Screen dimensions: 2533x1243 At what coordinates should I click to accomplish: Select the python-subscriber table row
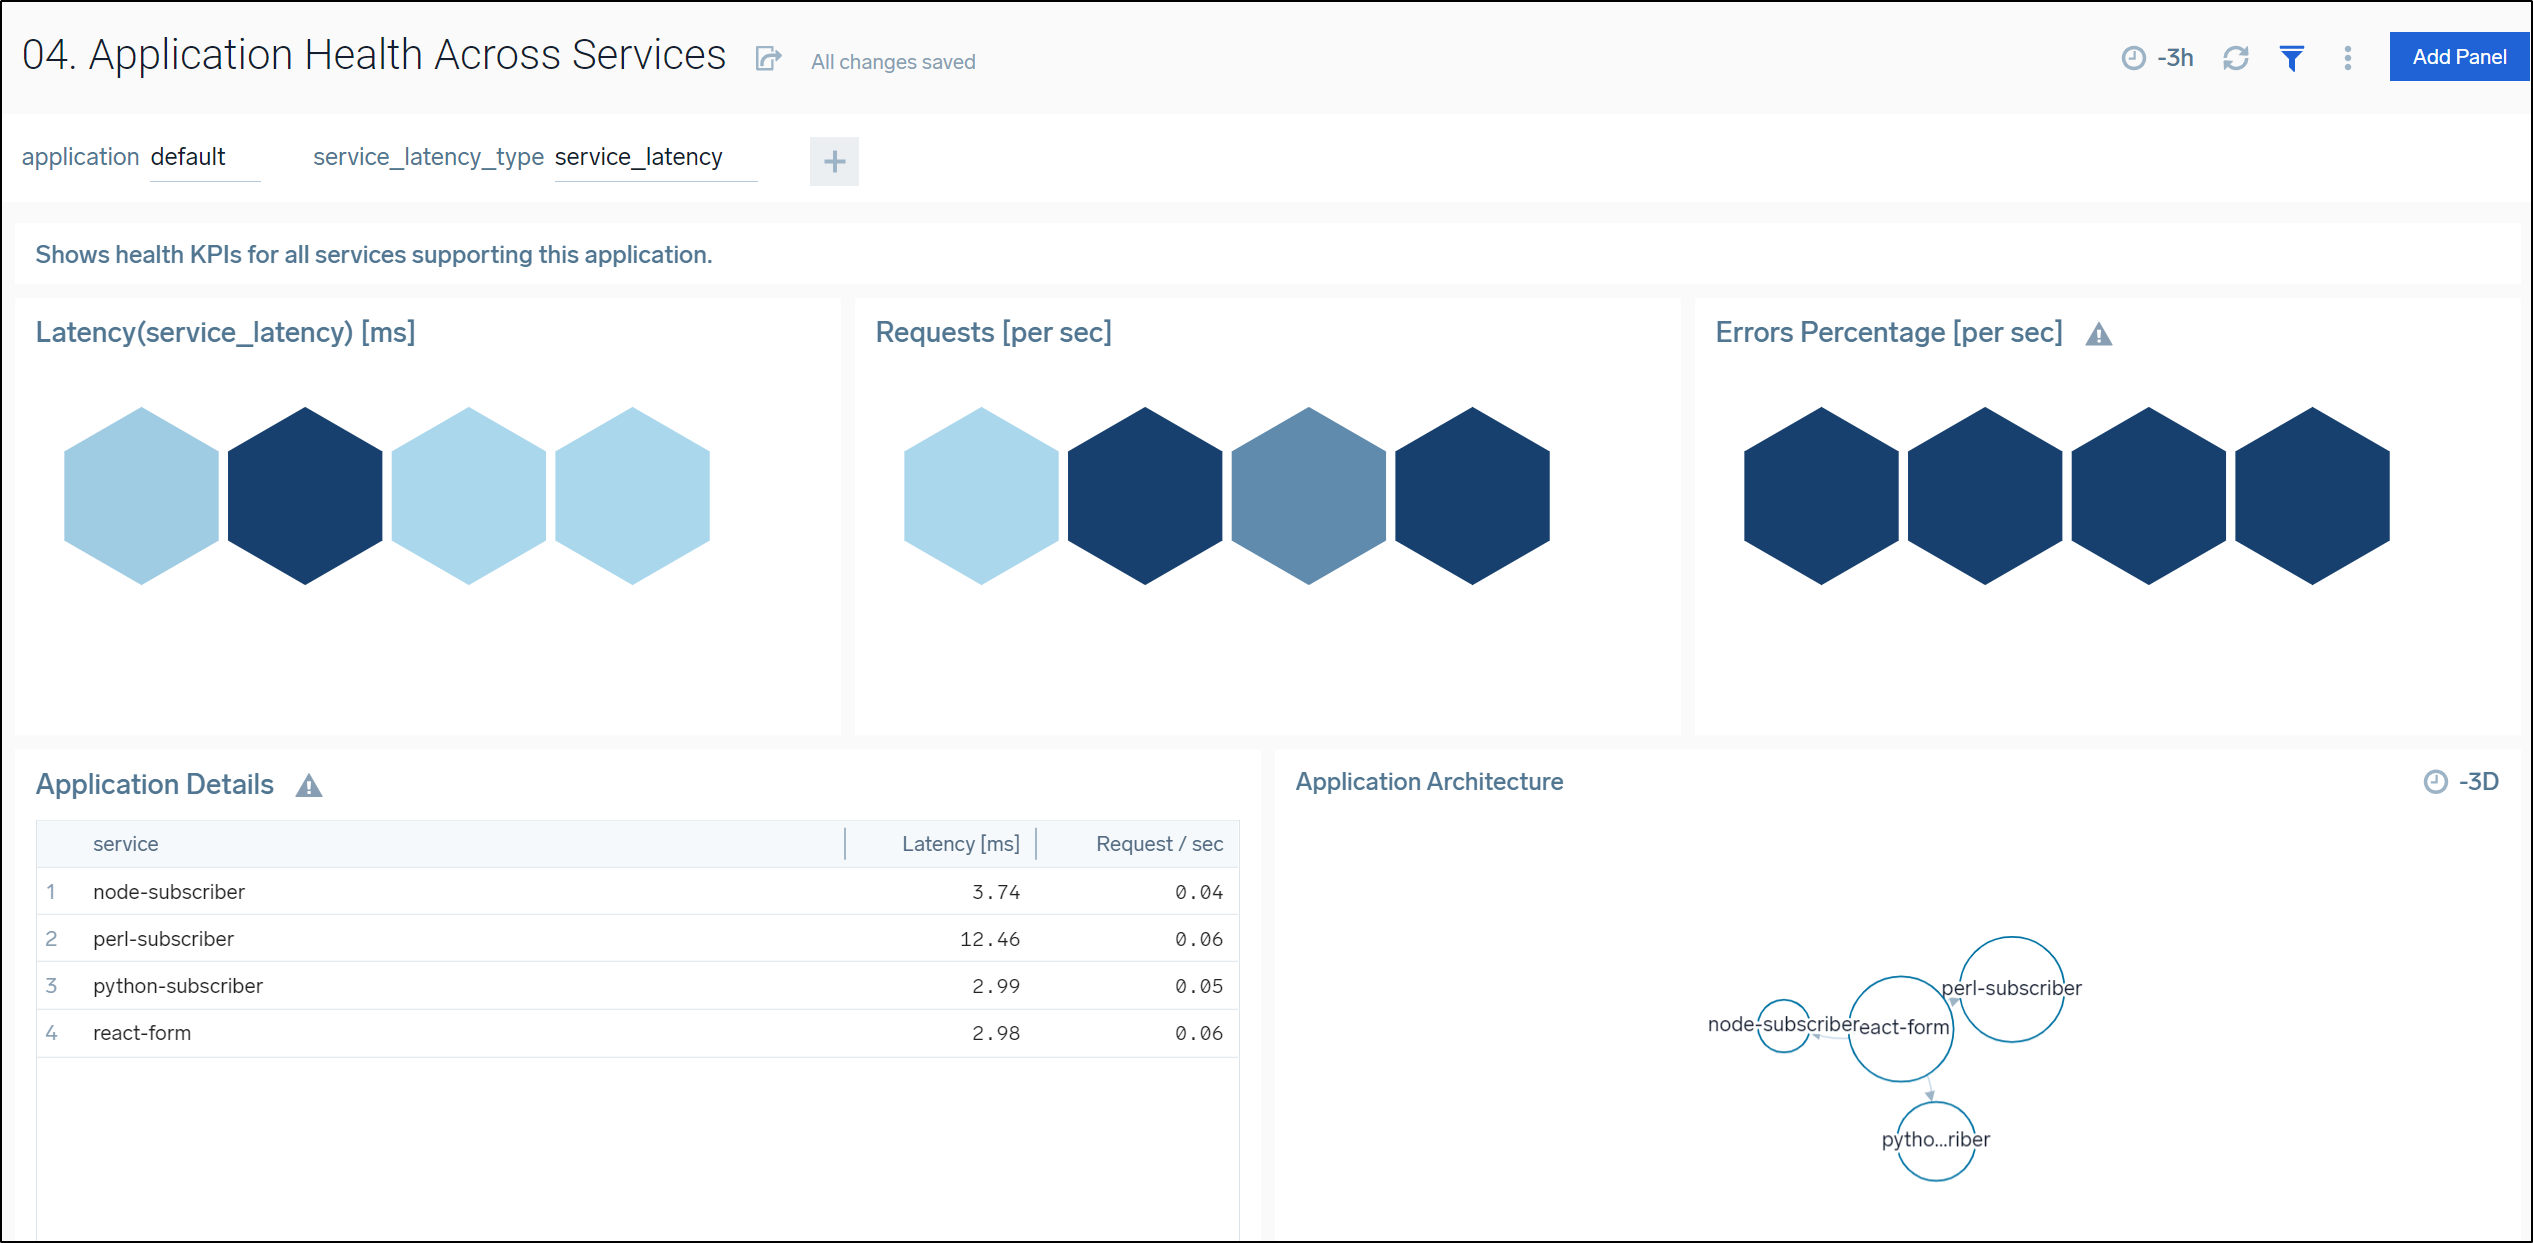(638, 986)
